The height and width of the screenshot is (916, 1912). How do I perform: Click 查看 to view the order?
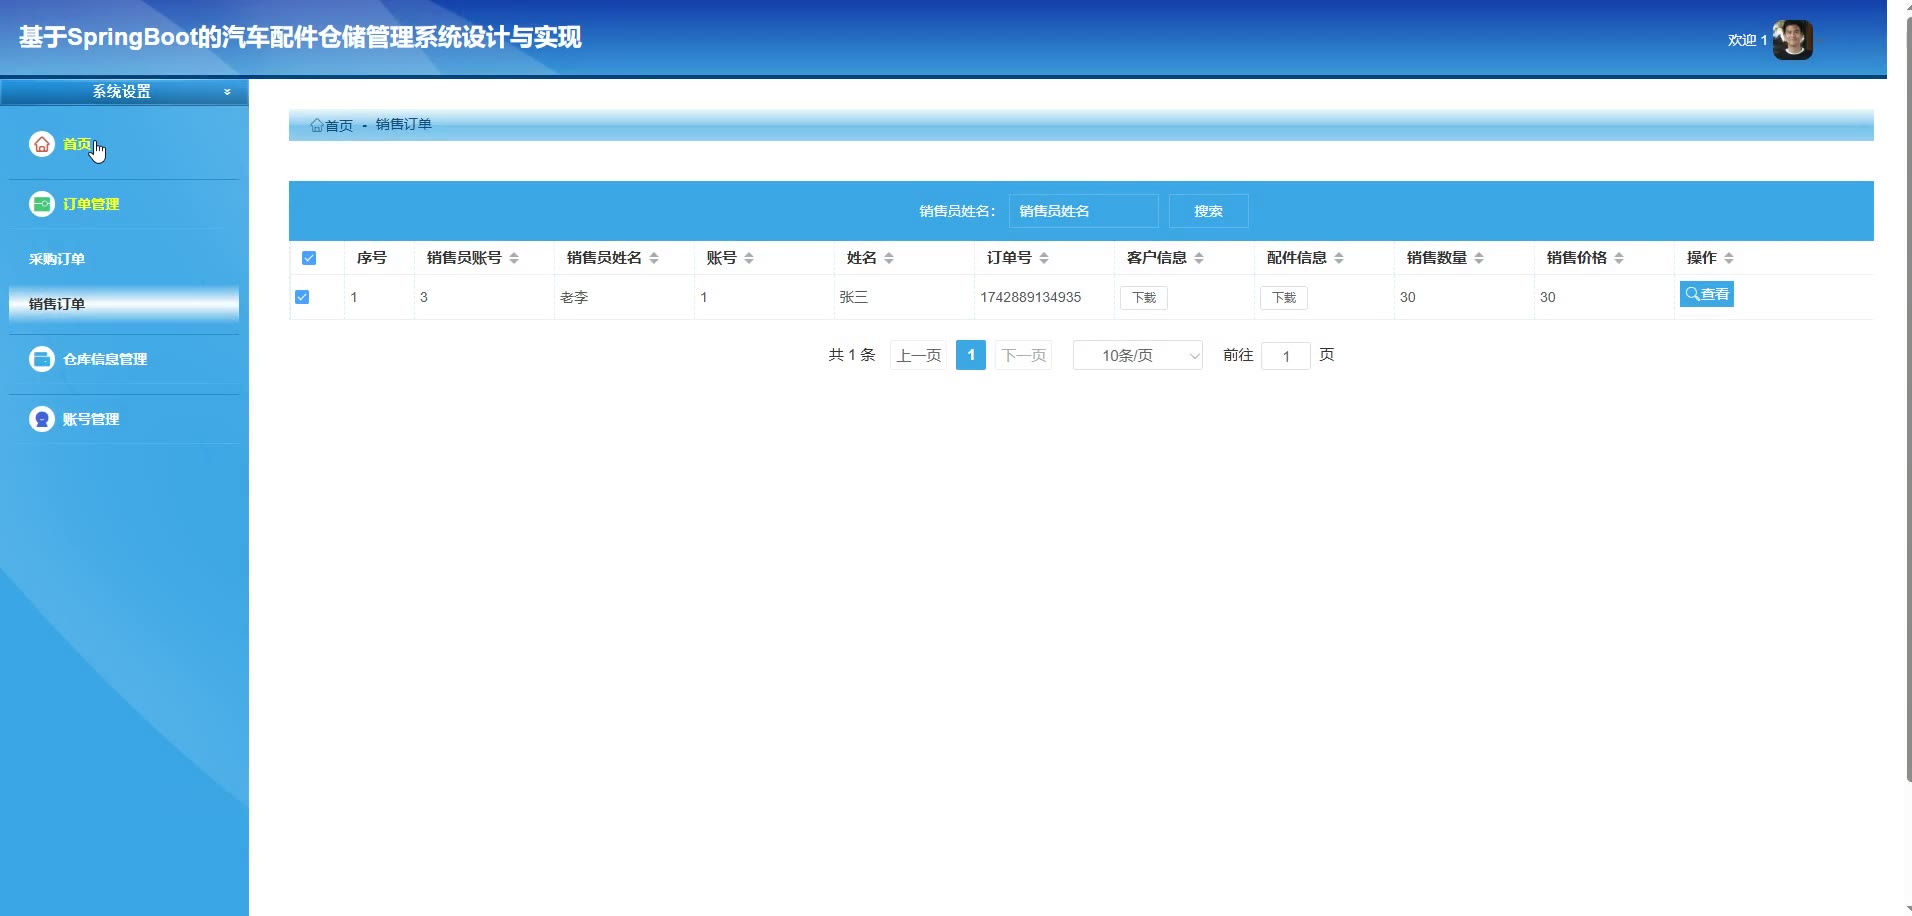(x=1707, y=294)
